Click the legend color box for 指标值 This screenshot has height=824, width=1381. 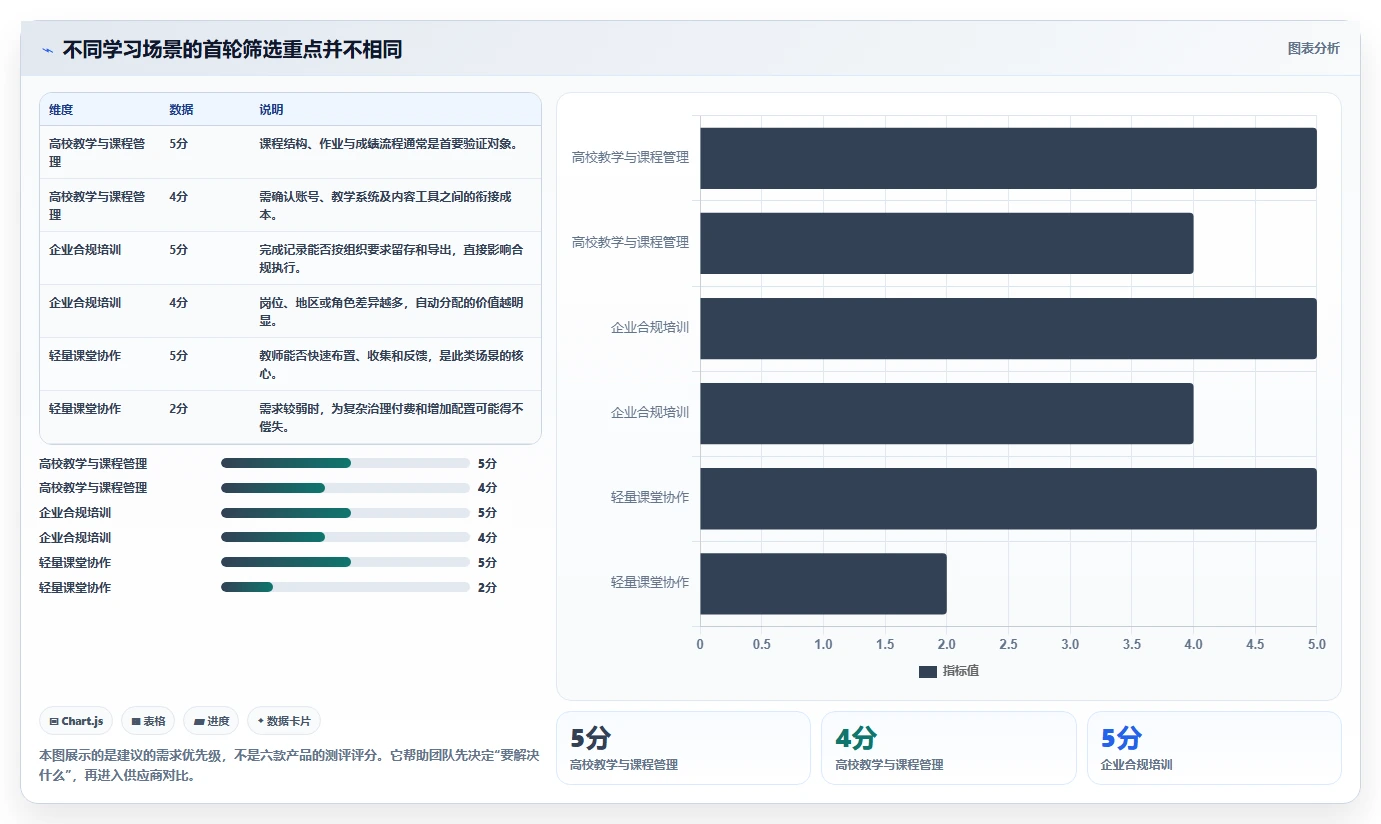coord(927,671)
